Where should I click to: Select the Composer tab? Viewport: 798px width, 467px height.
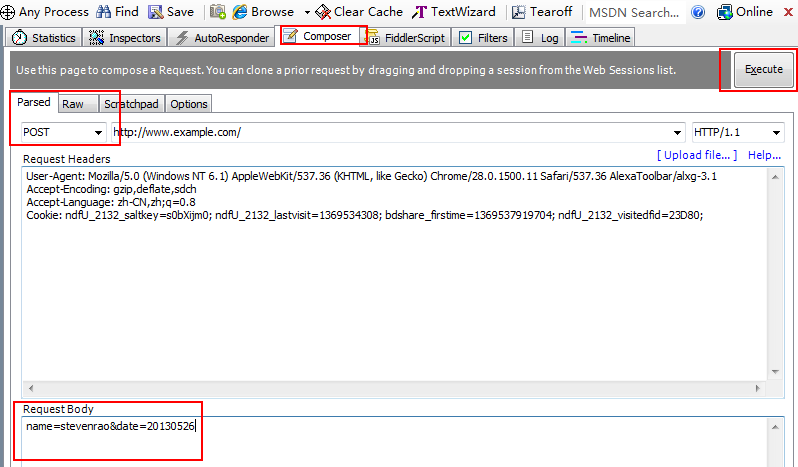pyautogui.click(x=318, y=36)
